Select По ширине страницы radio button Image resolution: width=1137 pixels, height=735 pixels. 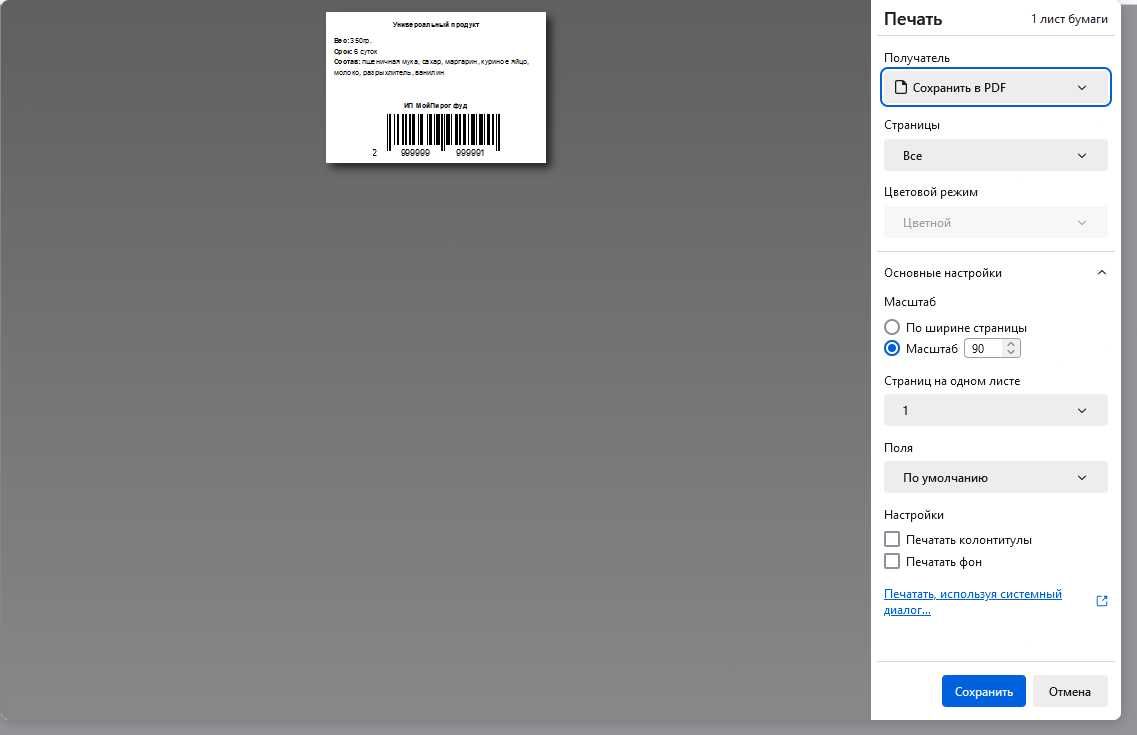[892, 327]
